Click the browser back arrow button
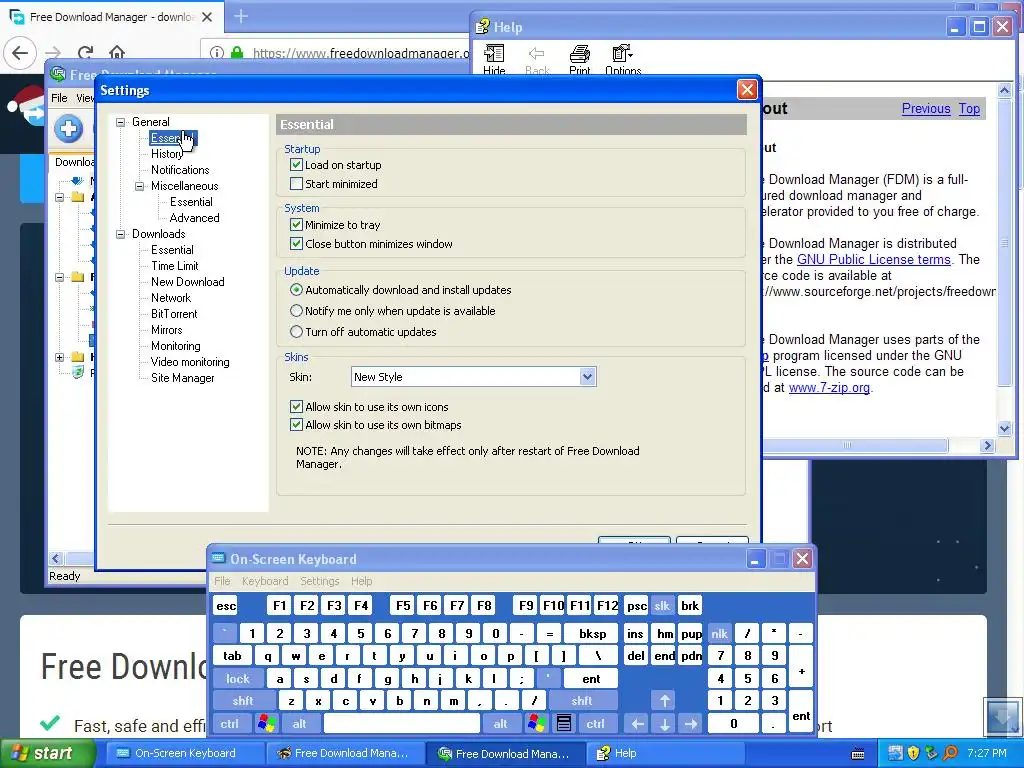This screenshot has height=768, width=1024. click(x=20, y=53)
